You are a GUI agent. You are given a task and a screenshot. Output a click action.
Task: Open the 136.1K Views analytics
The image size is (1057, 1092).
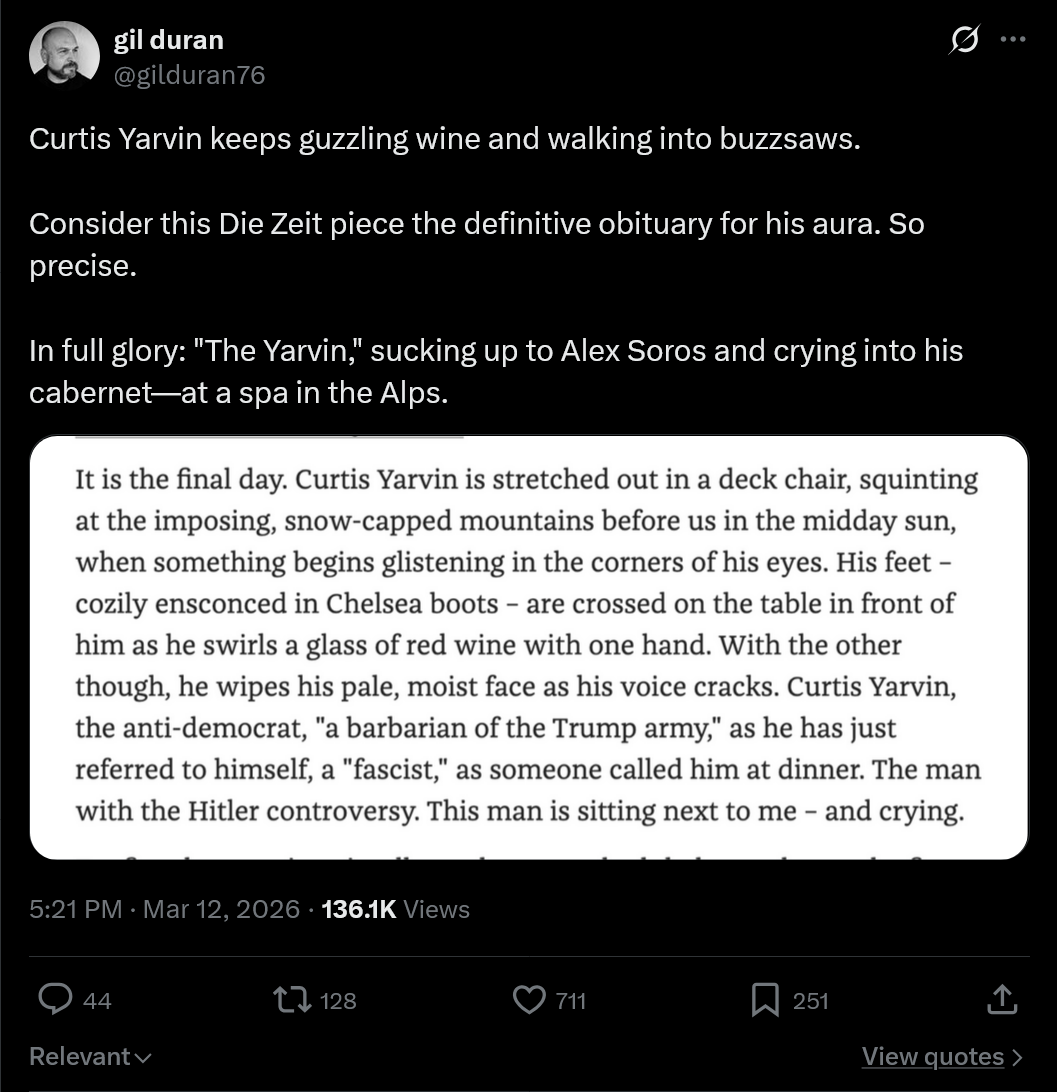click(x=396, y=909)
